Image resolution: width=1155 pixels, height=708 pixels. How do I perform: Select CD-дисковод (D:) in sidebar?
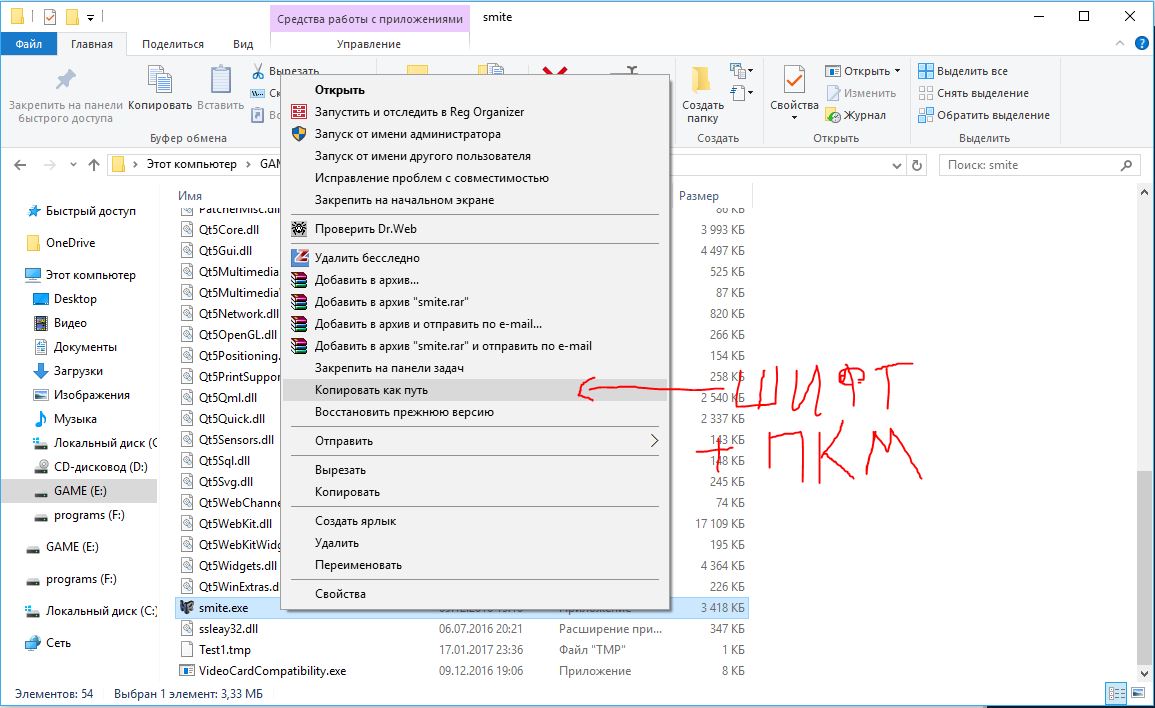(100, 466)
